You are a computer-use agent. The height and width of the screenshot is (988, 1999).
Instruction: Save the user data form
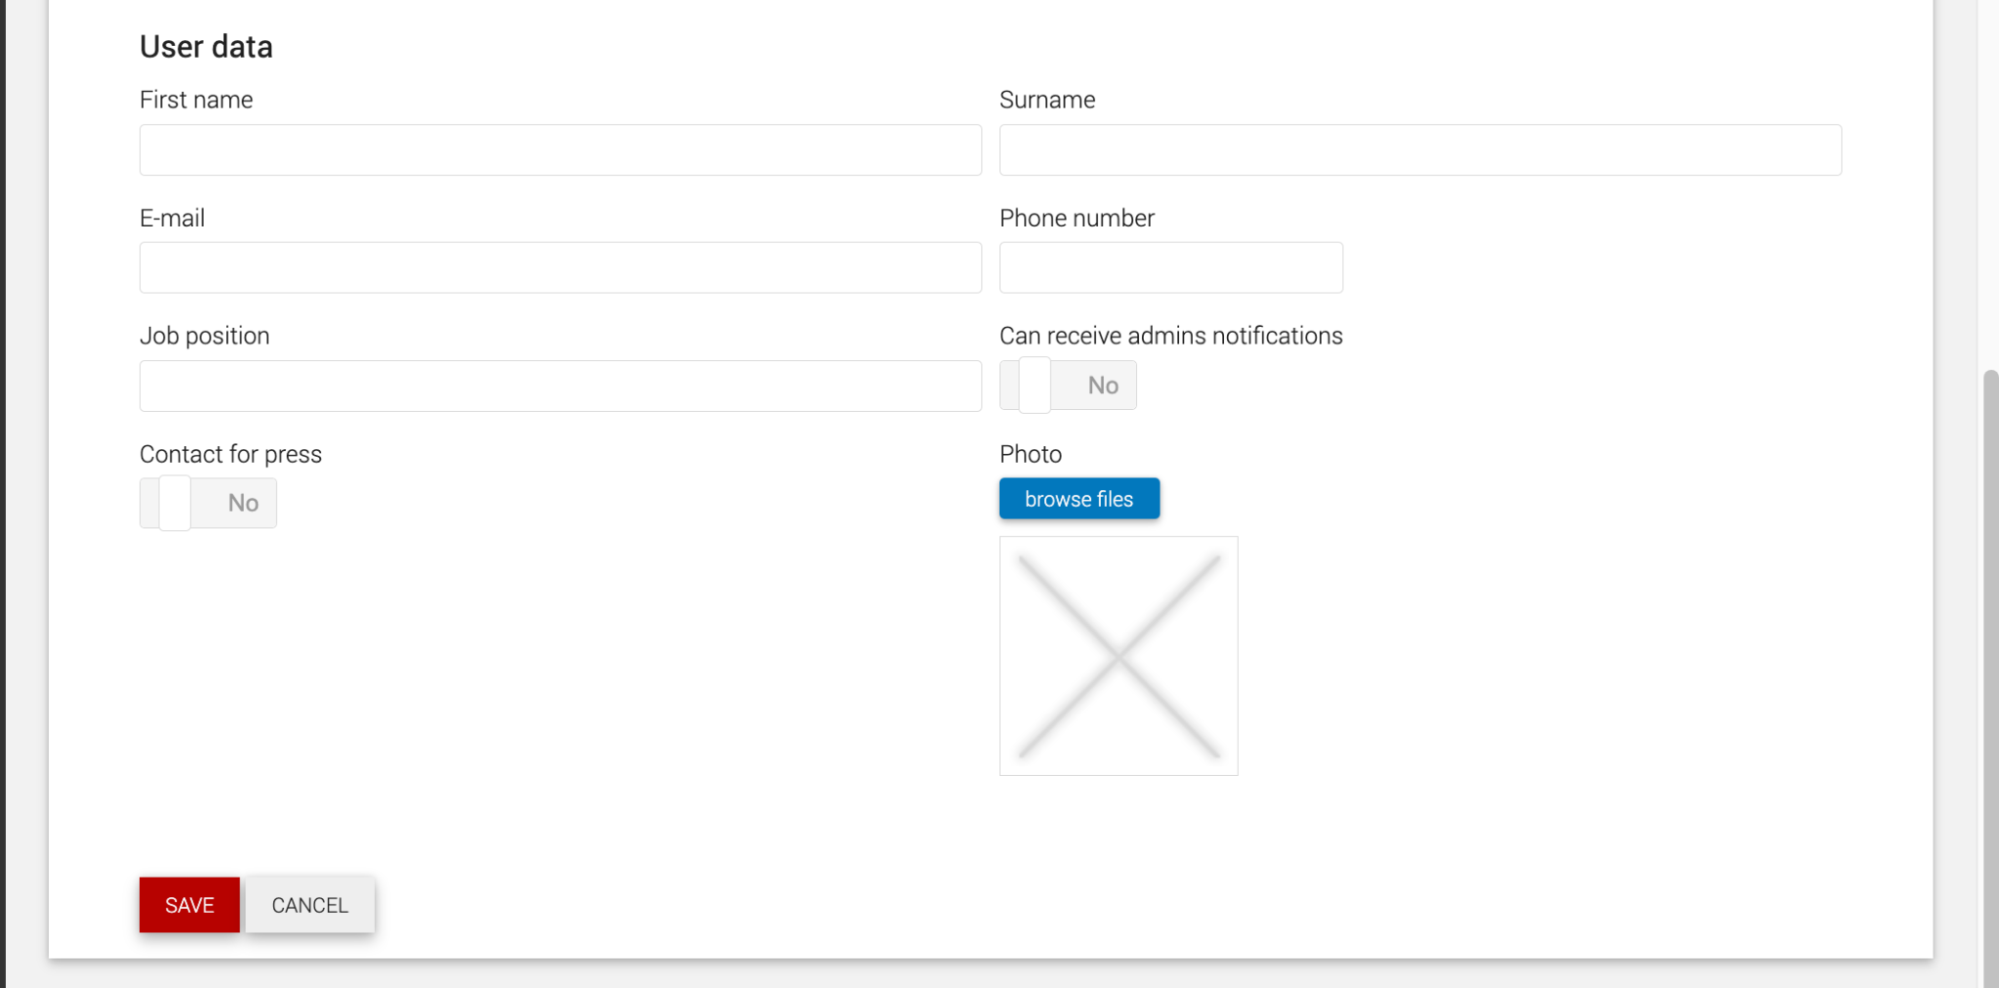[189, 905]
